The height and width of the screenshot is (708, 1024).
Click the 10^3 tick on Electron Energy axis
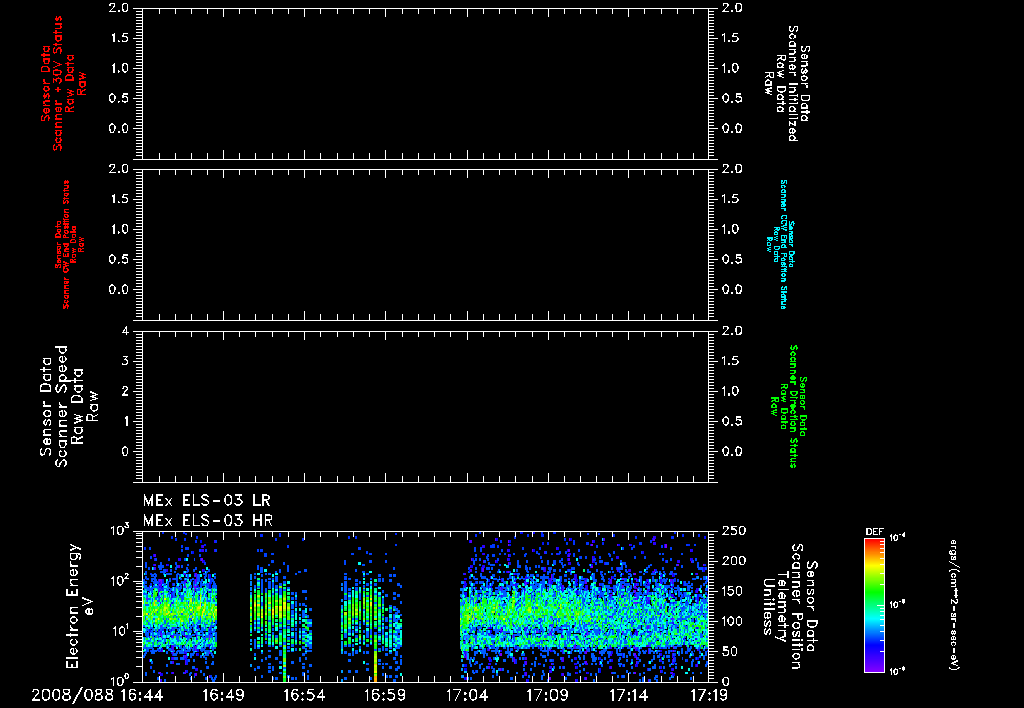coord(120,532)
